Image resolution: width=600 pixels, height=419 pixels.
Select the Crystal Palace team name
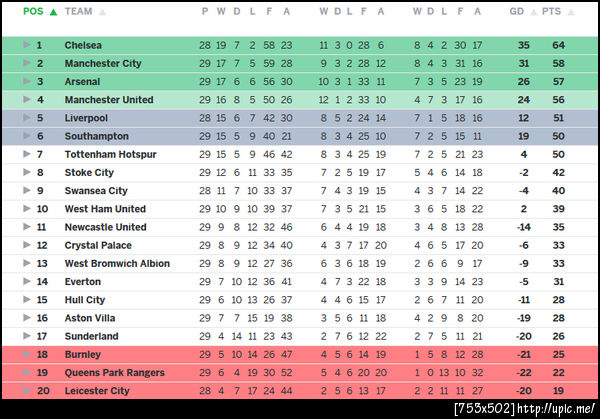tap(97, 245)
